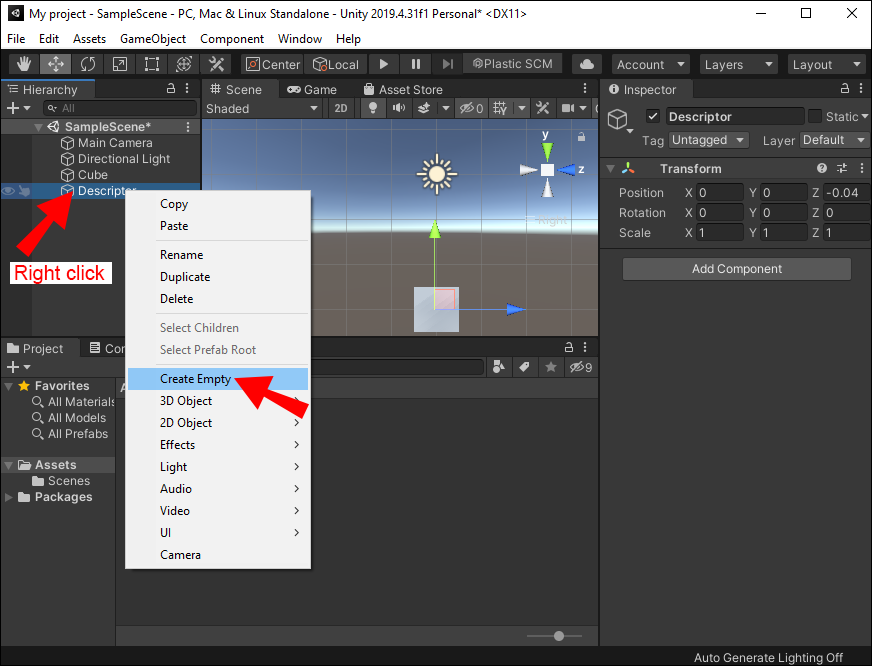The image size is (872, 666).
Task: Open scene camera settings
Action: tap(568, 108)
